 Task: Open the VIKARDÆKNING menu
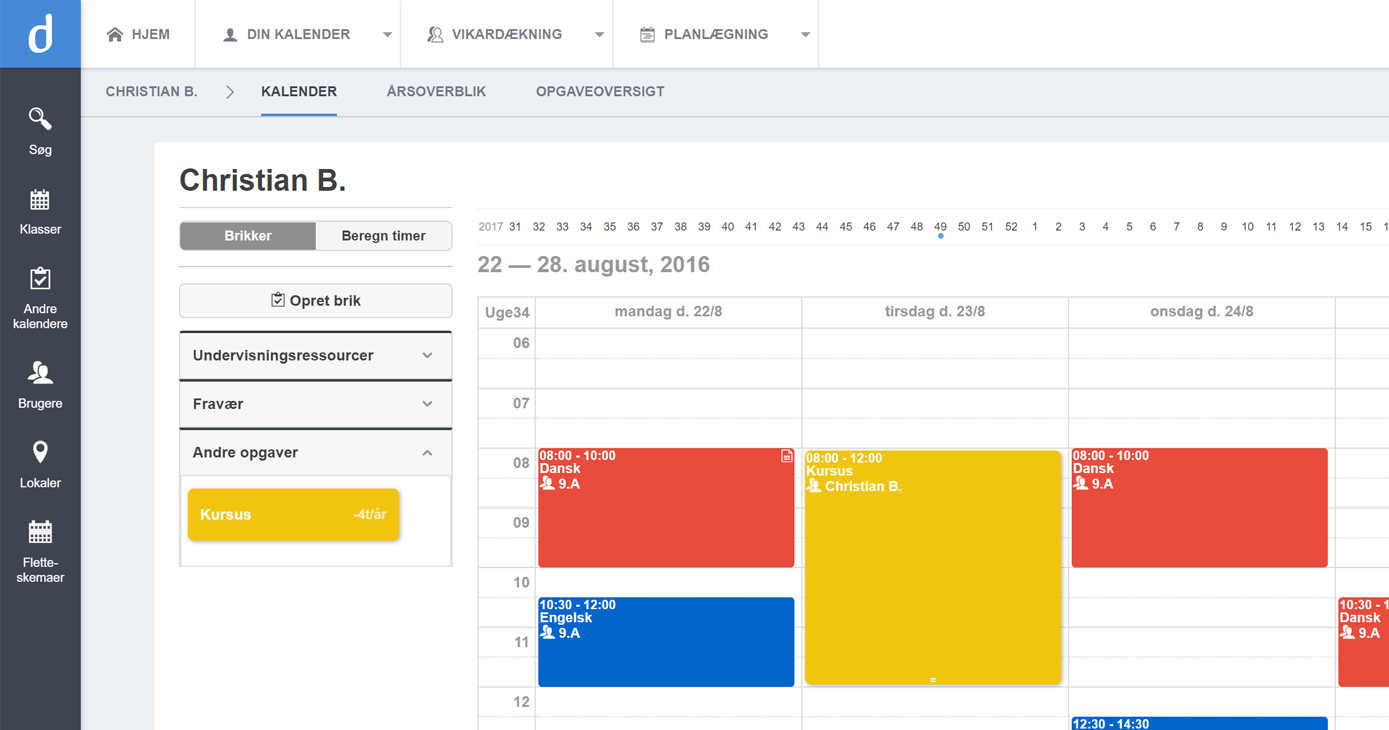coord(506,34)
